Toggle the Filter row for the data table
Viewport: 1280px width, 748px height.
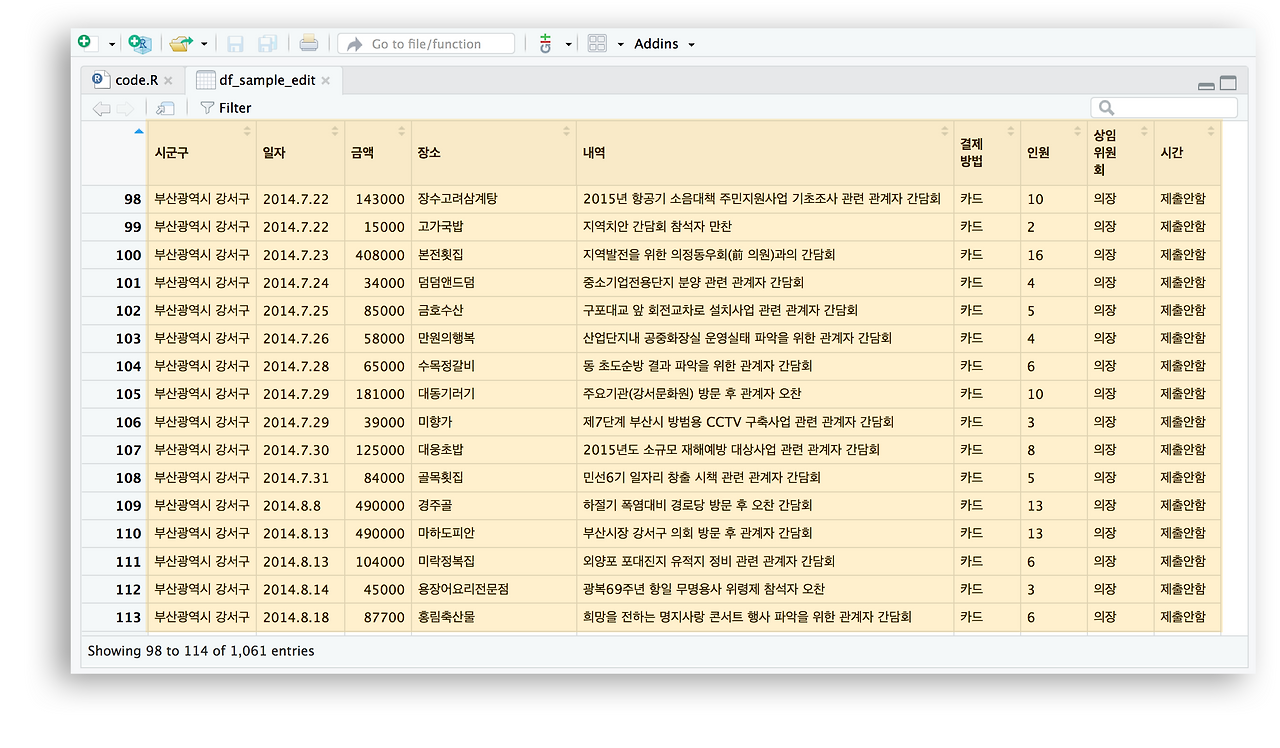[x=225, y=108]
